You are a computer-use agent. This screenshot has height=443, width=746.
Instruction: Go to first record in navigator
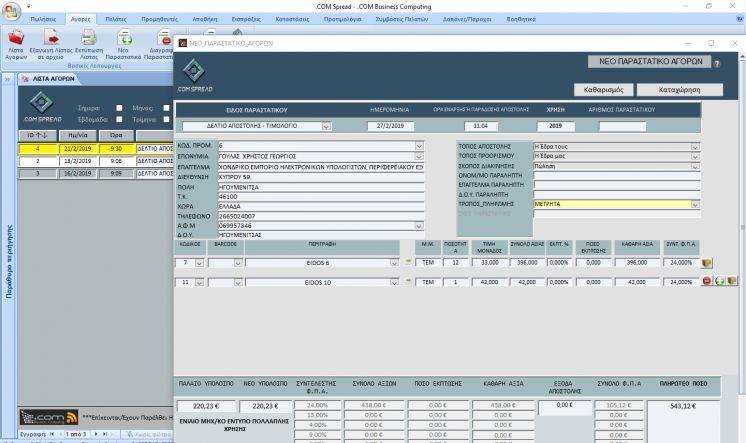click(52, 434)
